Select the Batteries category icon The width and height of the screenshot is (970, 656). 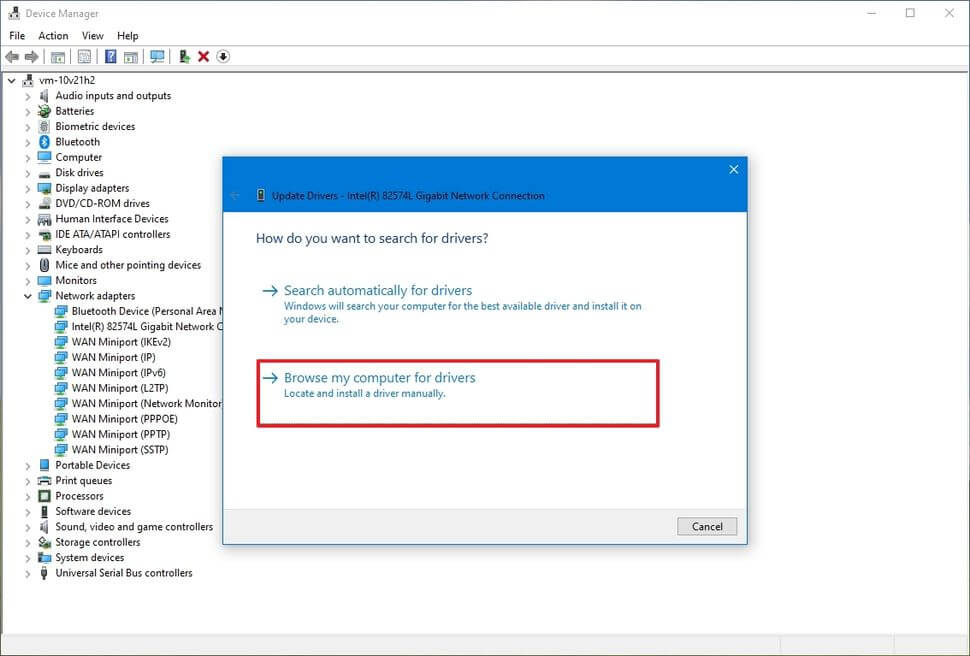44,111
